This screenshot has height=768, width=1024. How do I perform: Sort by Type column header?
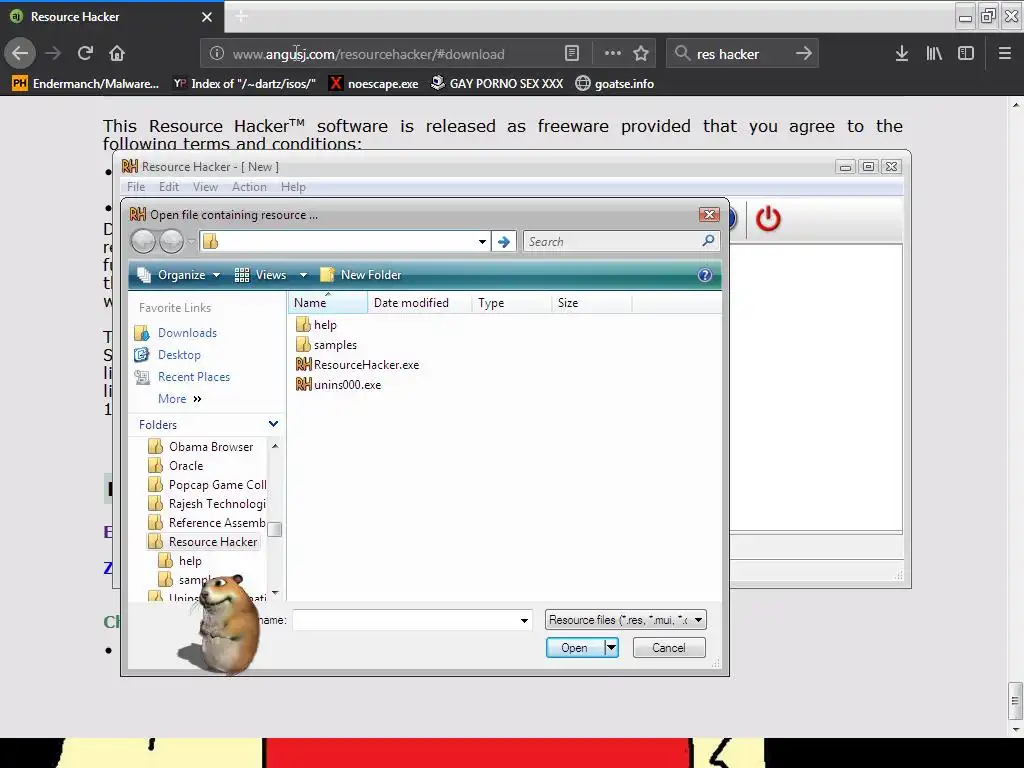click(511, 303)
